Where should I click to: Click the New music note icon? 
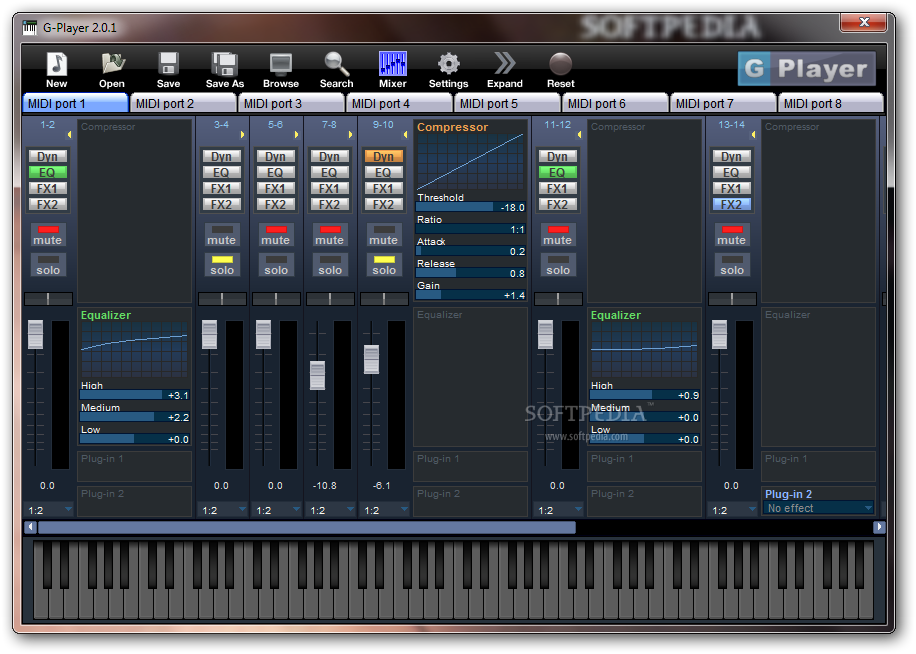(x=57, y=64)
